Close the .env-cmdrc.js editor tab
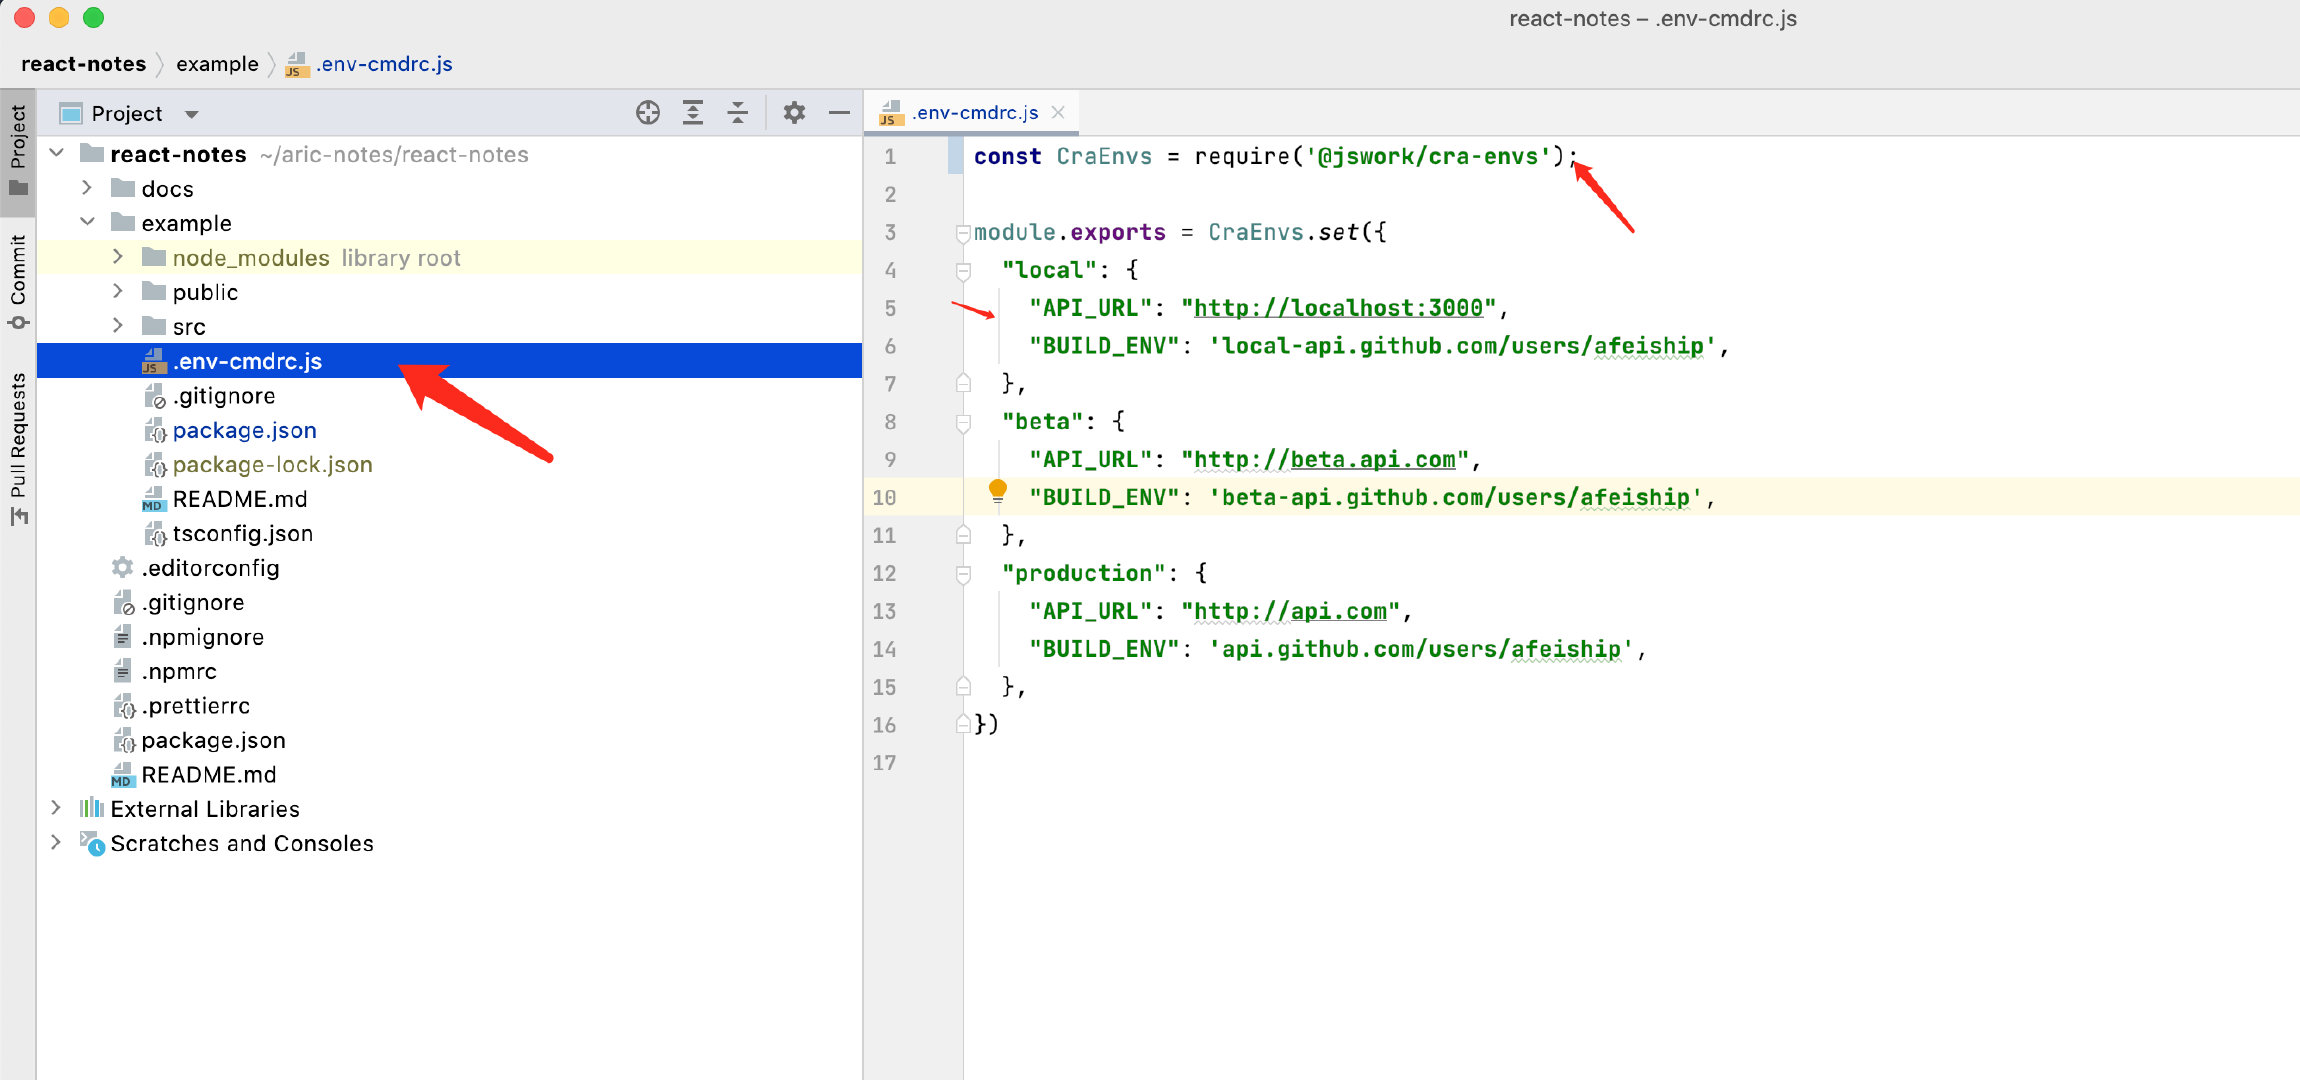 coord(1058,112)
